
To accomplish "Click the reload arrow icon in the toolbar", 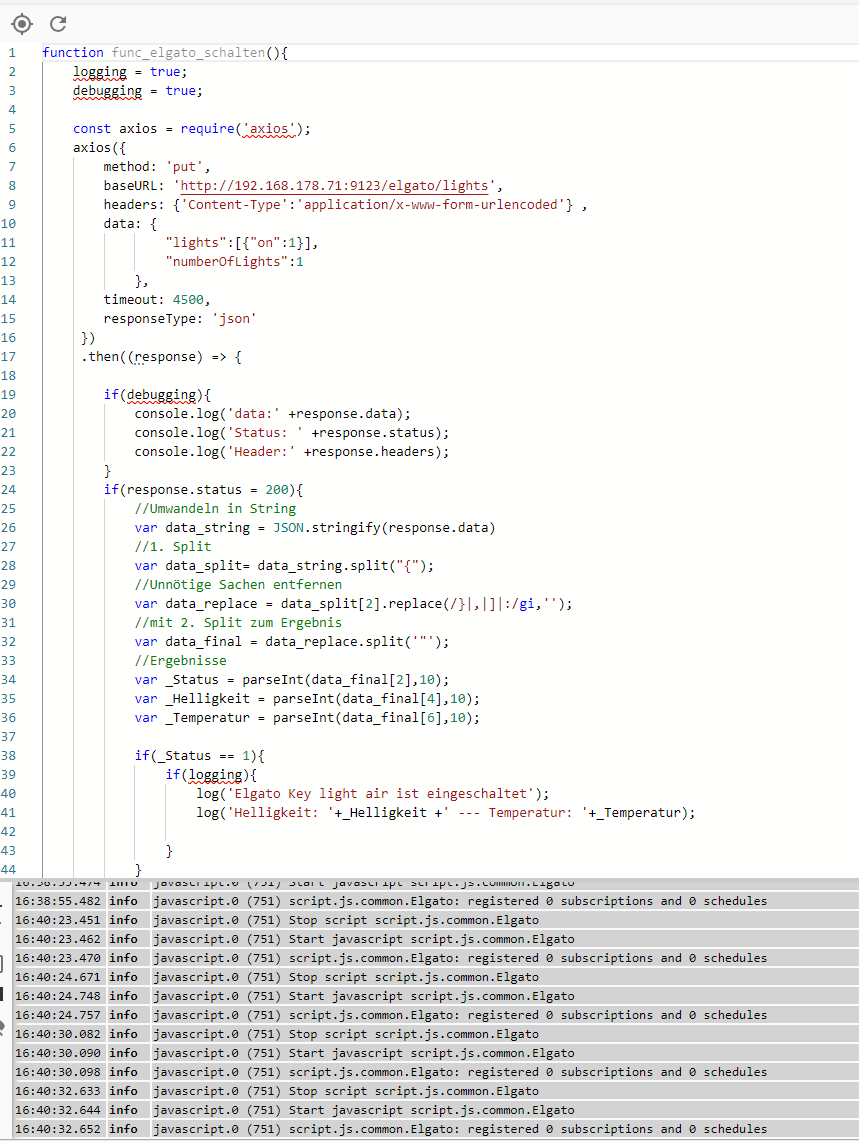I will click(x=58, y=24).
